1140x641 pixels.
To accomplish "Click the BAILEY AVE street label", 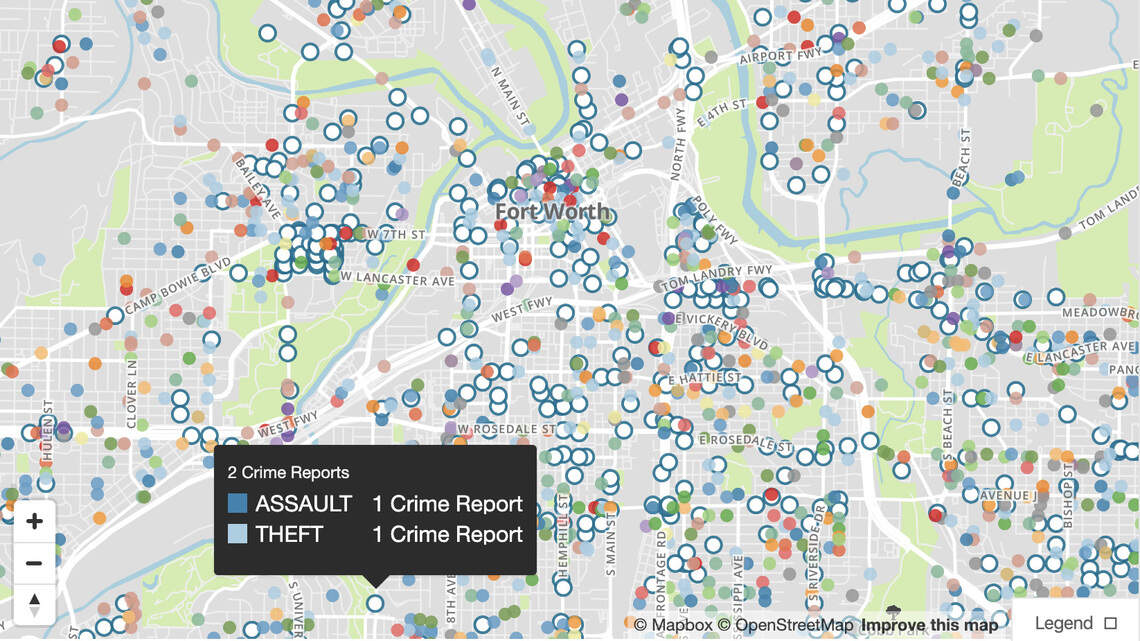I will [258, 188].
